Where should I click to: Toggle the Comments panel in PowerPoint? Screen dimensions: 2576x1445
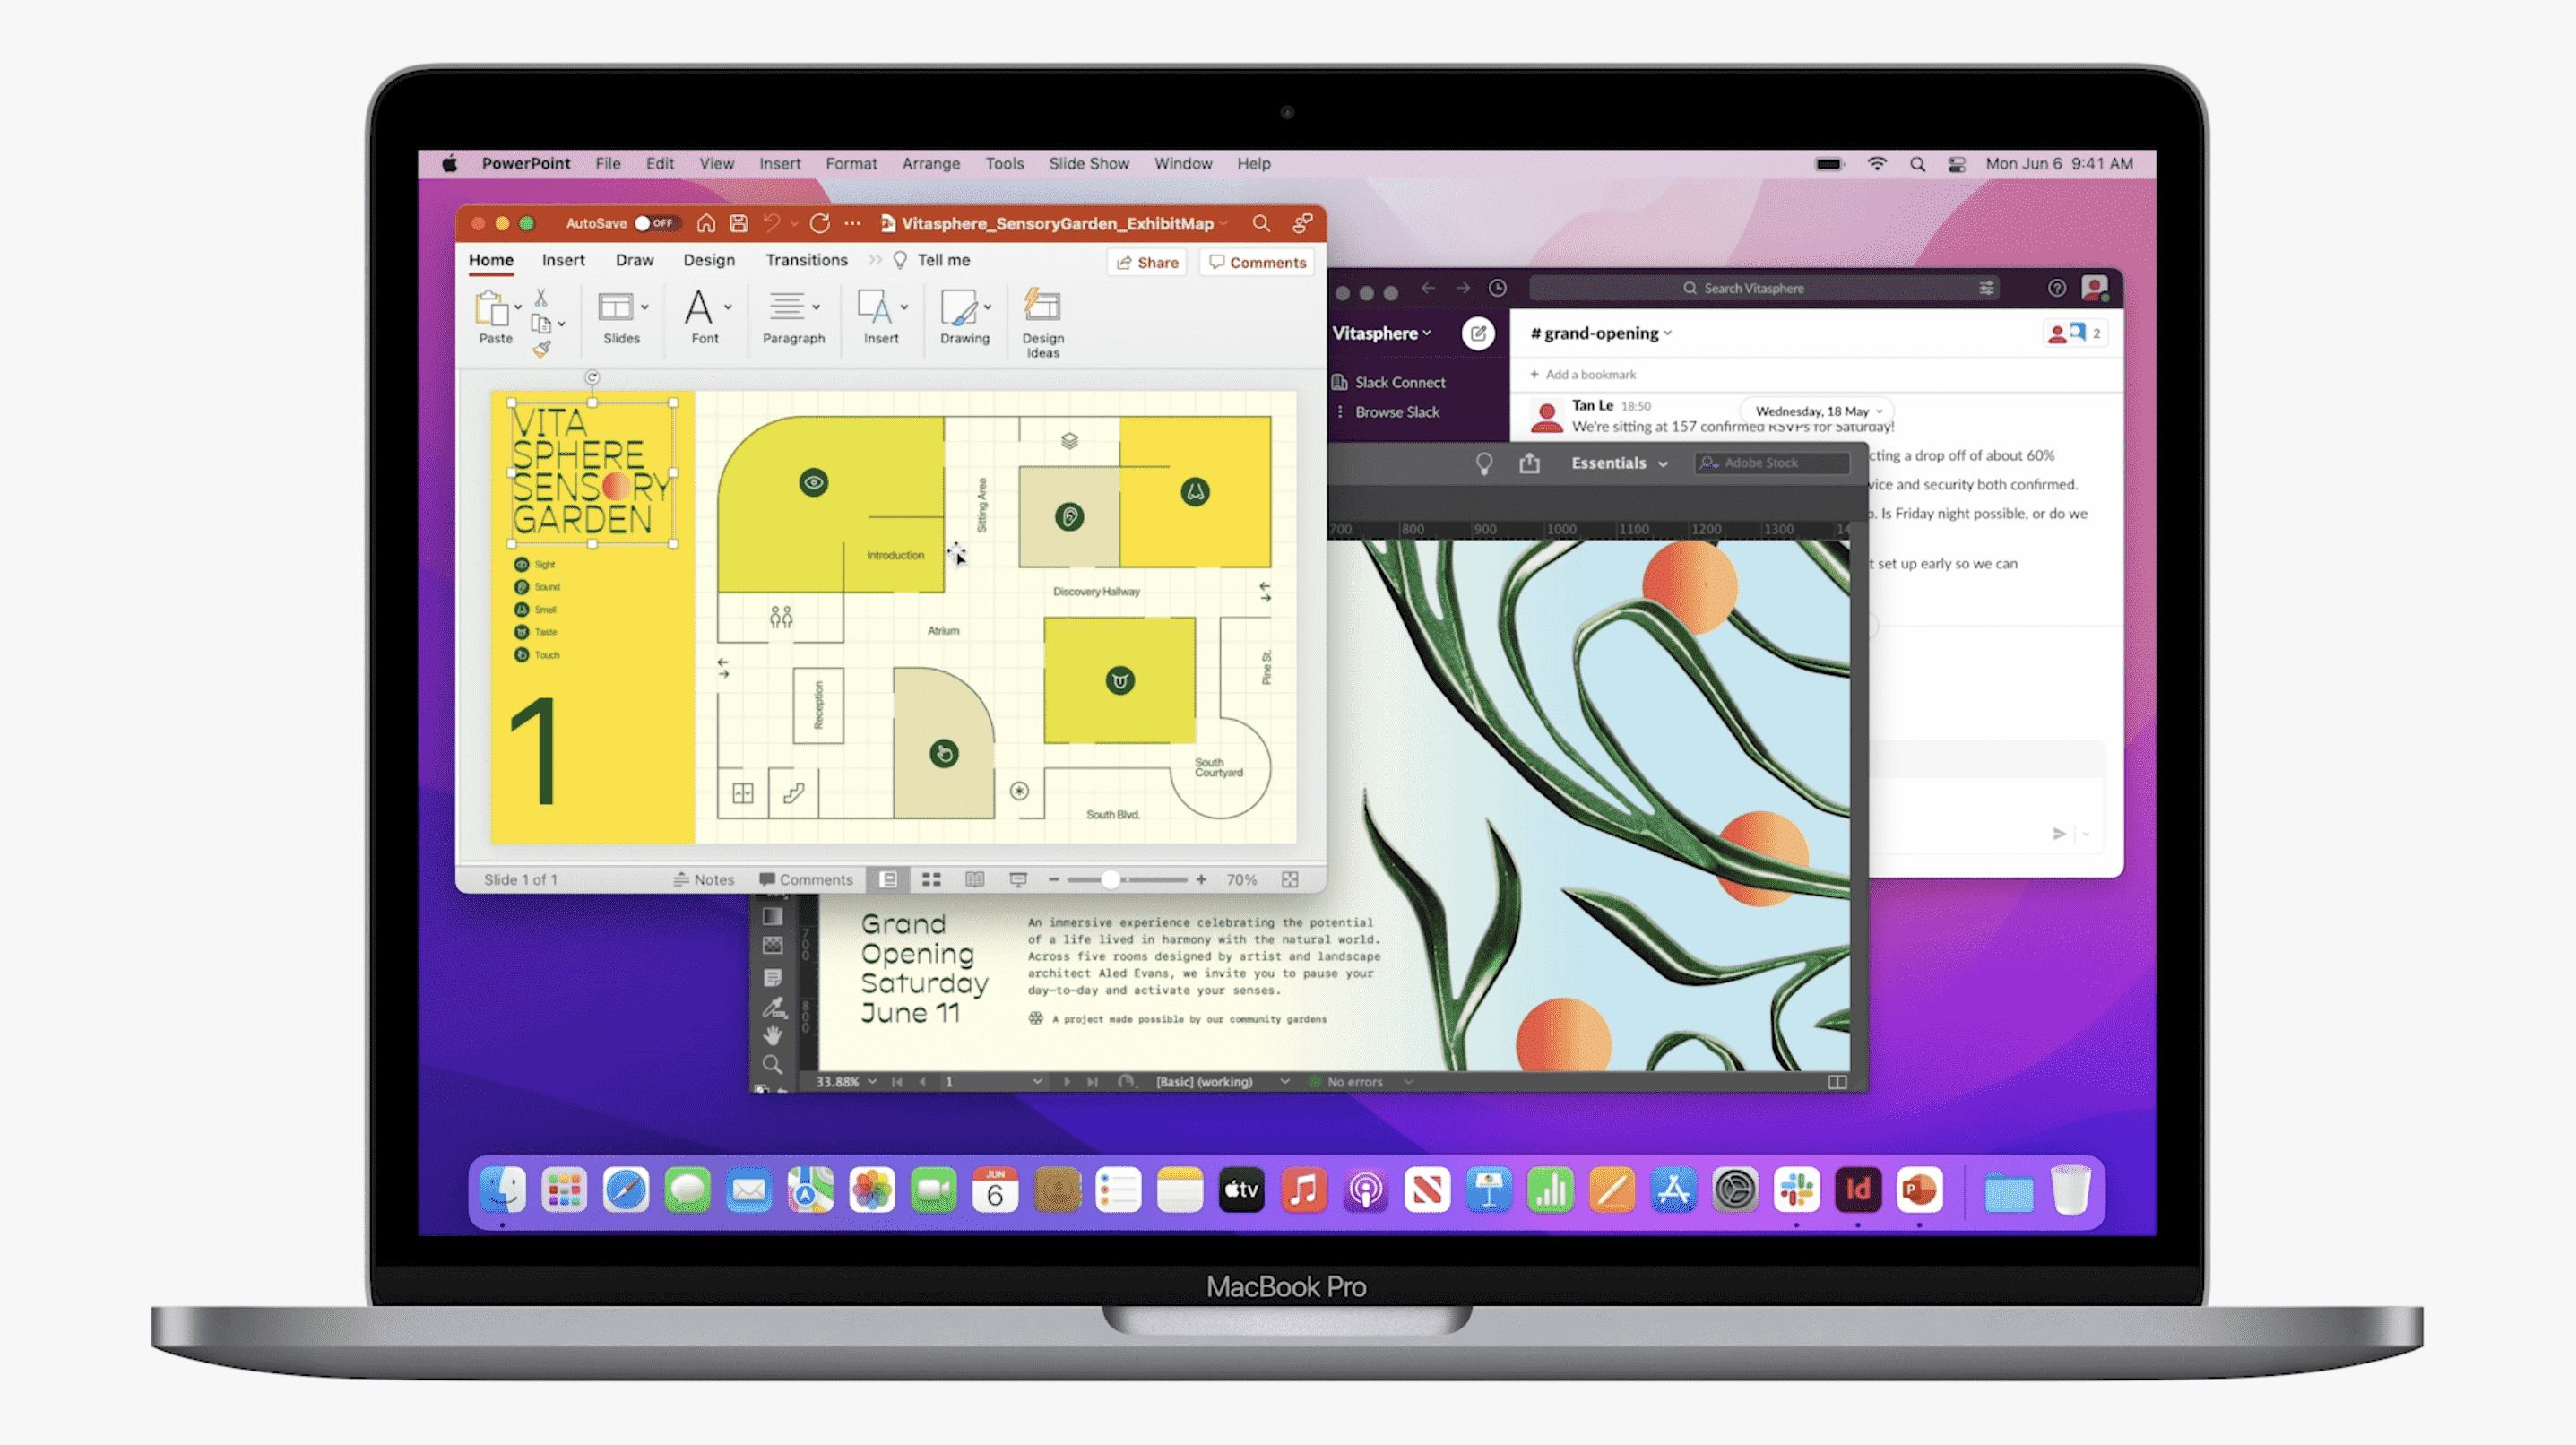click(x=1258, y=262)
